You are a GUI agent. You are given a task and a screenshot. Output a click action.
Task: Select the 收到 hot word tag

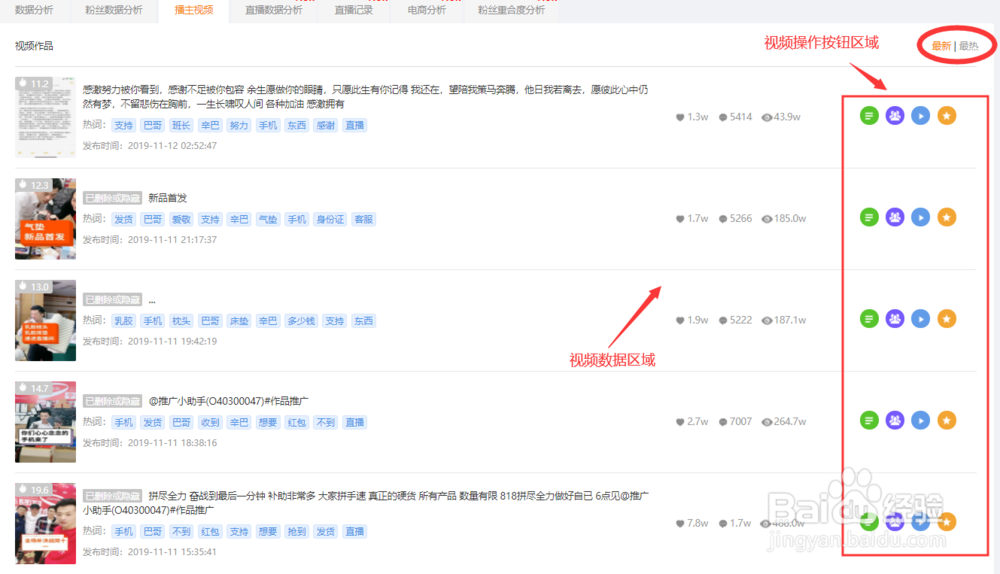pos(210,422)
